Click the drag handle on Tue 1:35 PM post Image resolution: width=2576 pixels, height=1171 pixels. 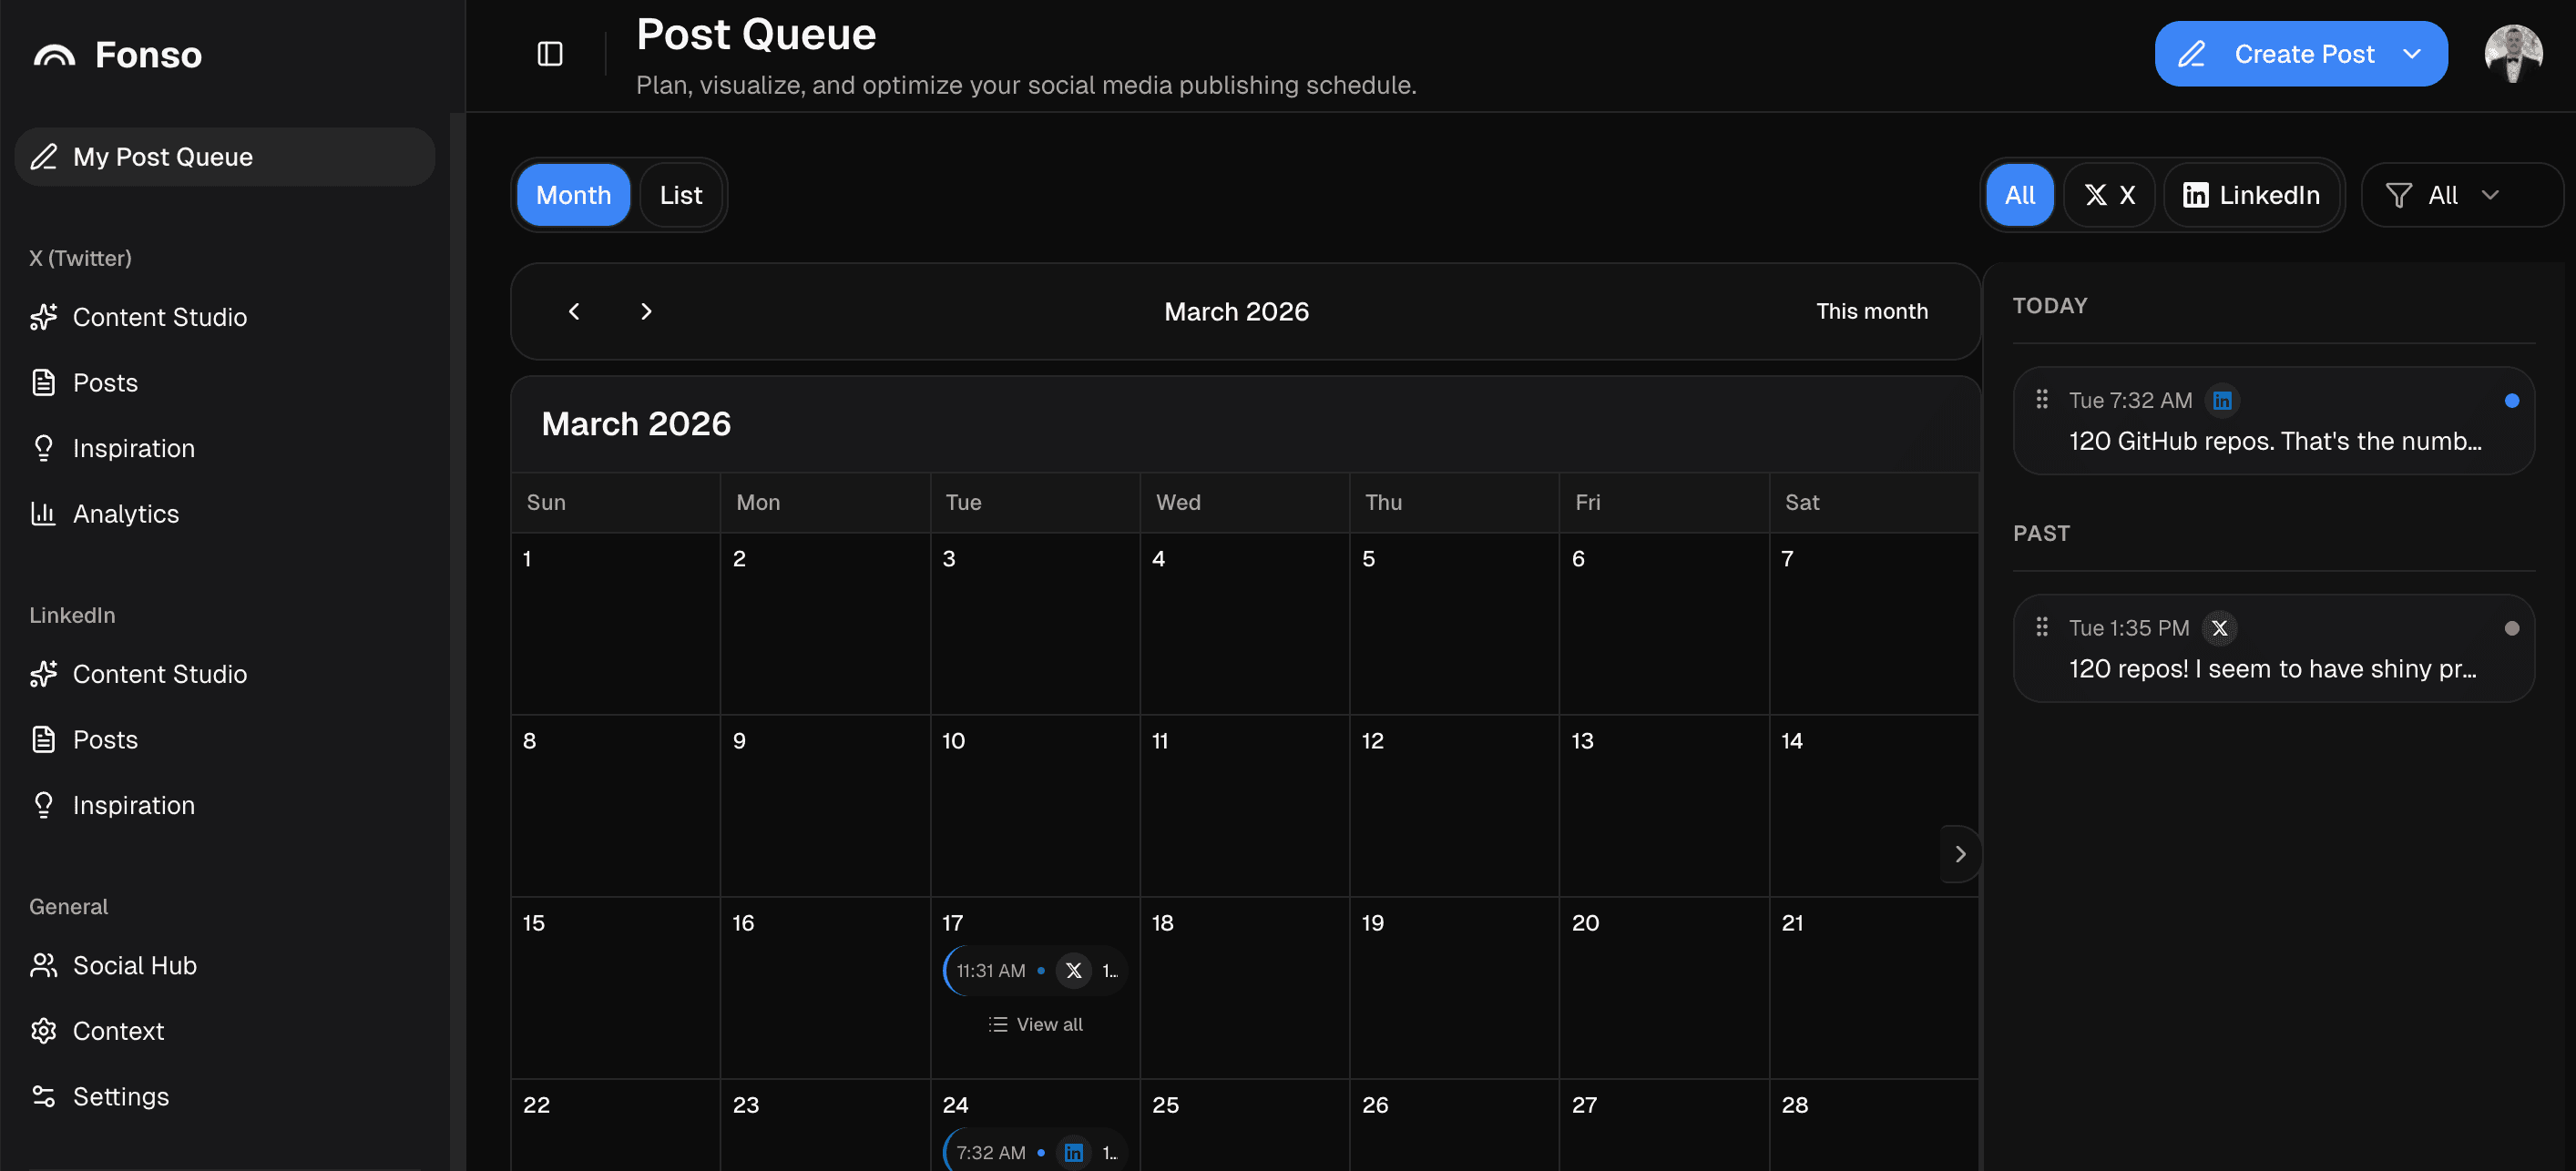coord(2042,628)
